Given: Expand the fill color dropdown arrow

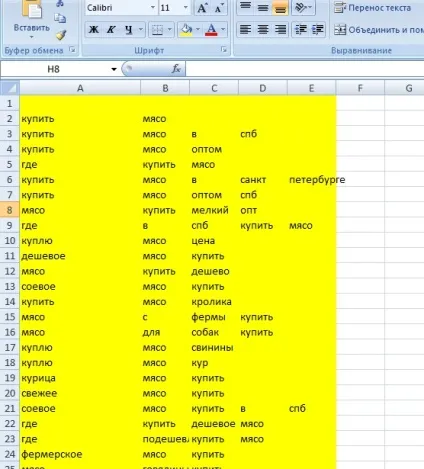Looking at the screenshot, I should [198, 30].
